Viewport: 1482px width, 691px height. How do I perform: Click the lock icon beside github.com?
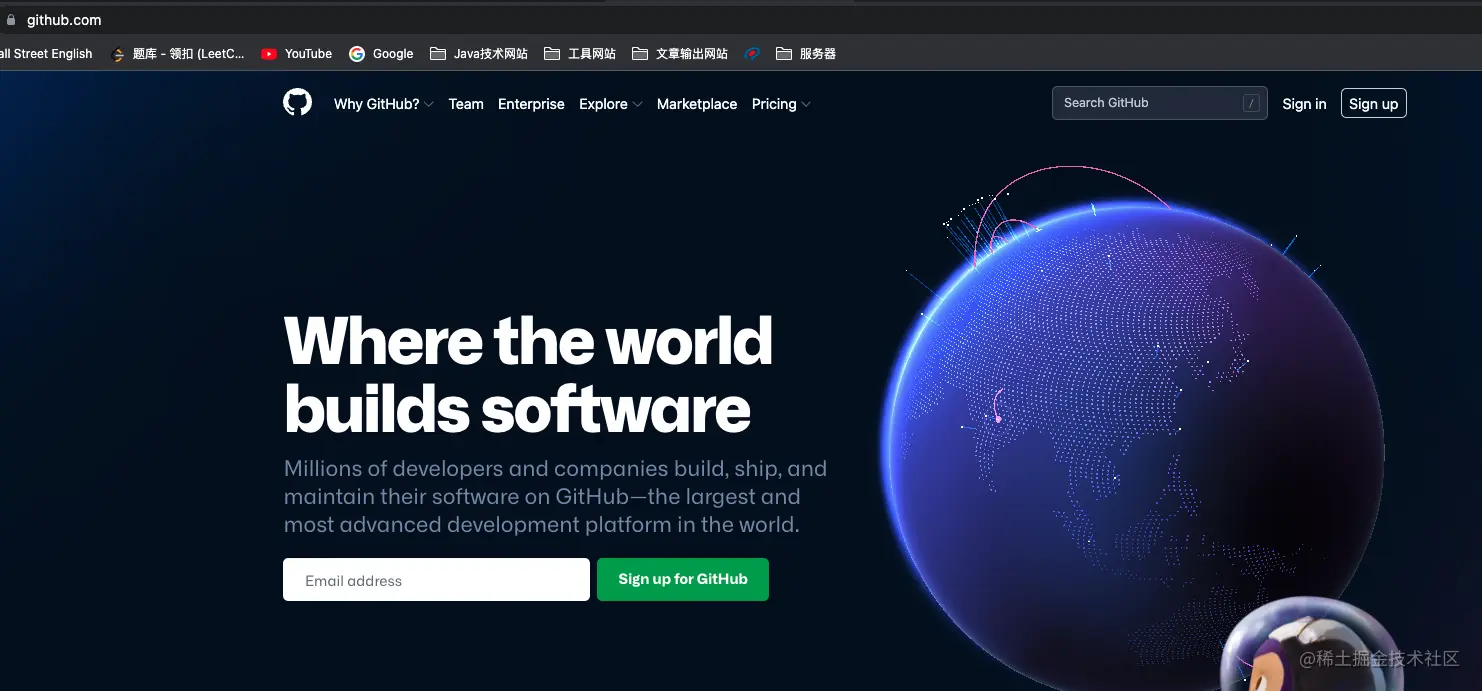[11, 20]
